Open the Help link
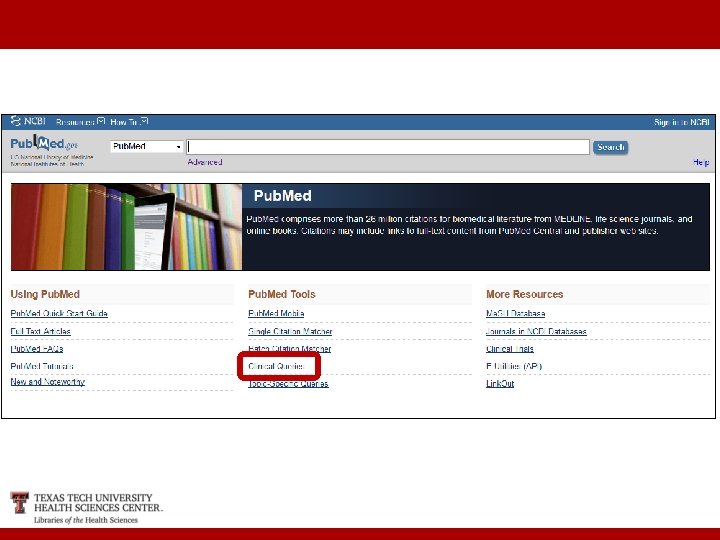Viewport: 720px width, 540px height. pyautogui.click(x=701, y=162)
